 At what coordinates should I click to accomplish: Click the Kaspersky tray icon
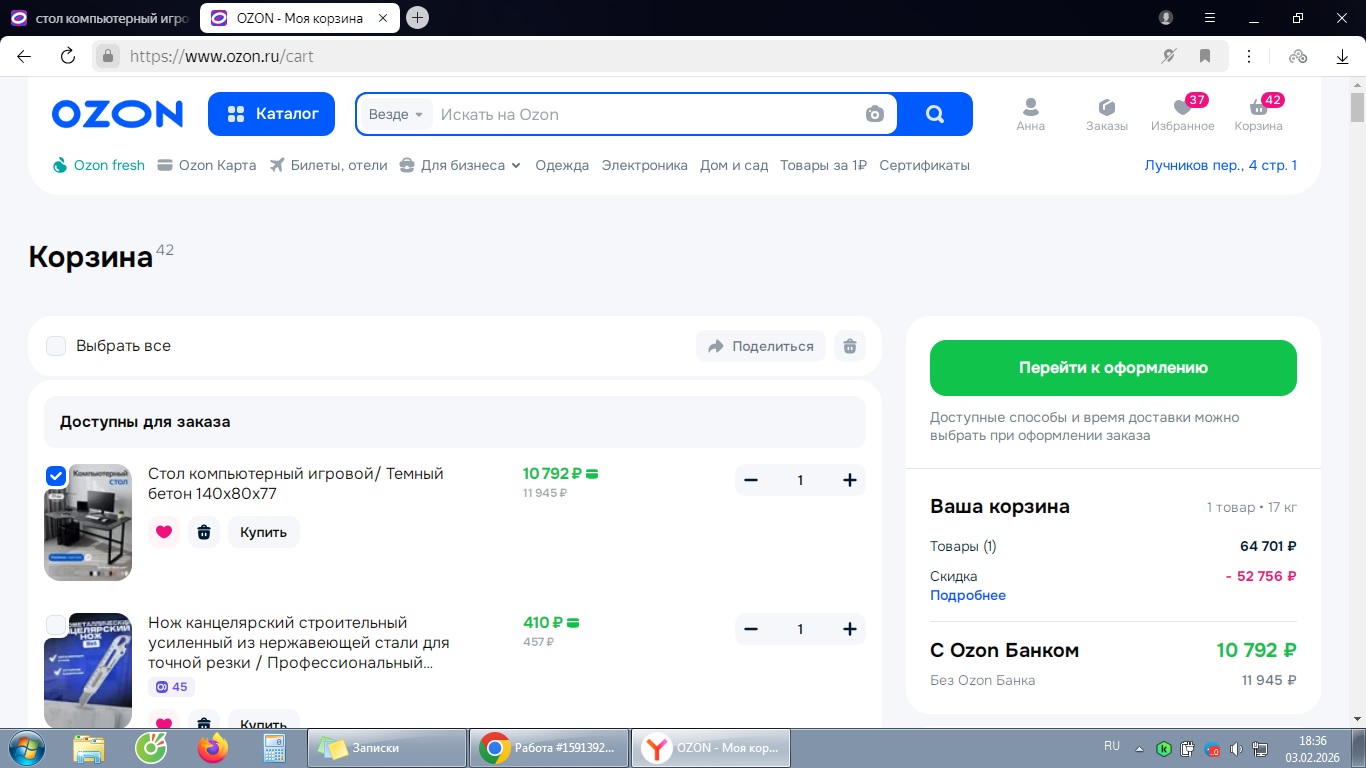(x=1165, y=748)
